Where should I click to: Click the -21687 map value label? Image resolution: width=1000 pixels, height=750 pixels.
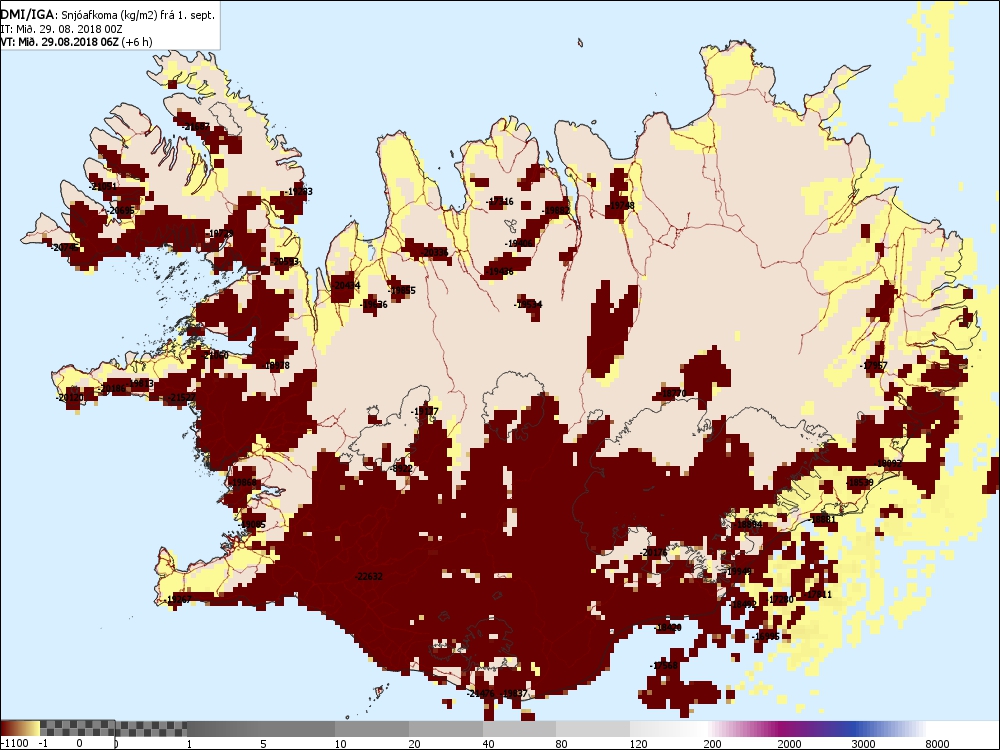[x=195, y=126]
